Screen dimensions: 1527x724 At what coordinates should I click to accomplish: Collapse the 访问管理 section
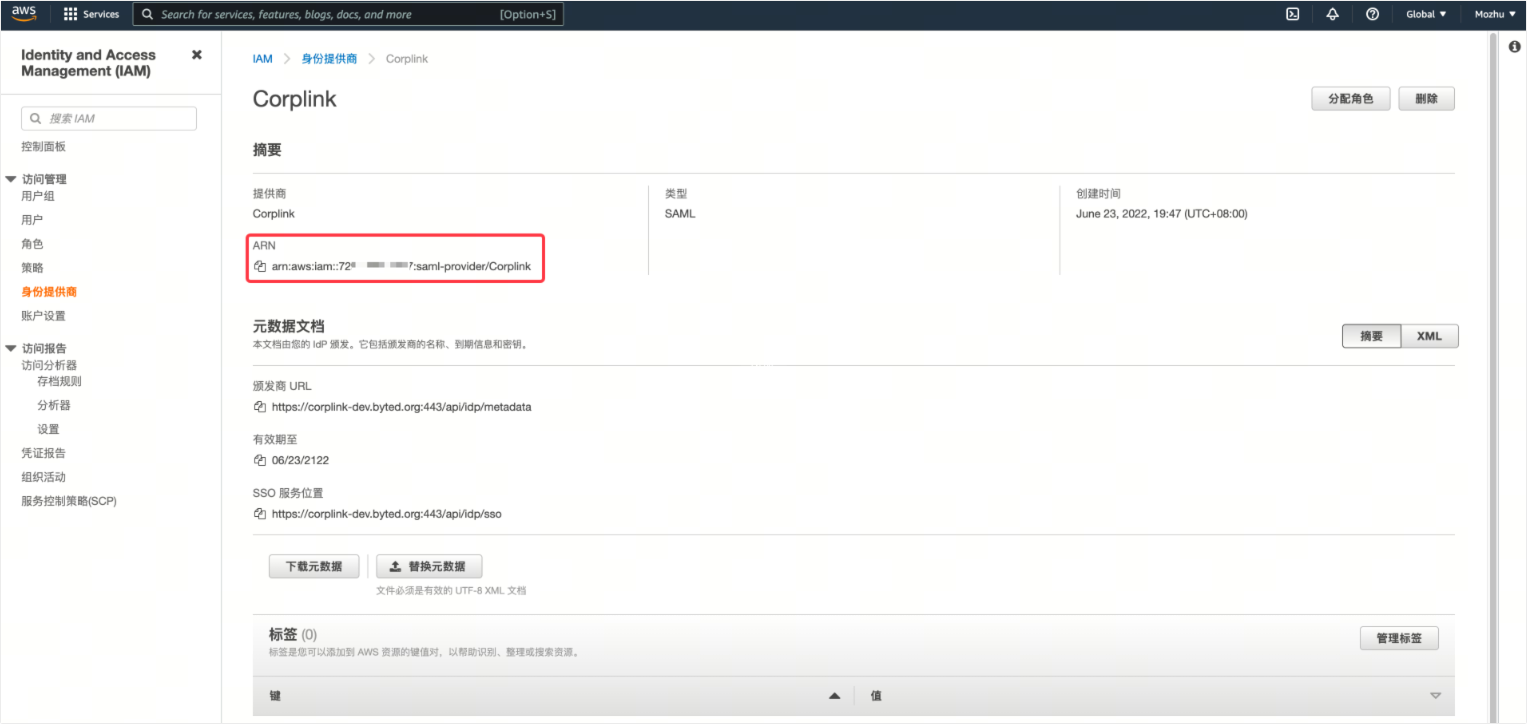[11, 179]
